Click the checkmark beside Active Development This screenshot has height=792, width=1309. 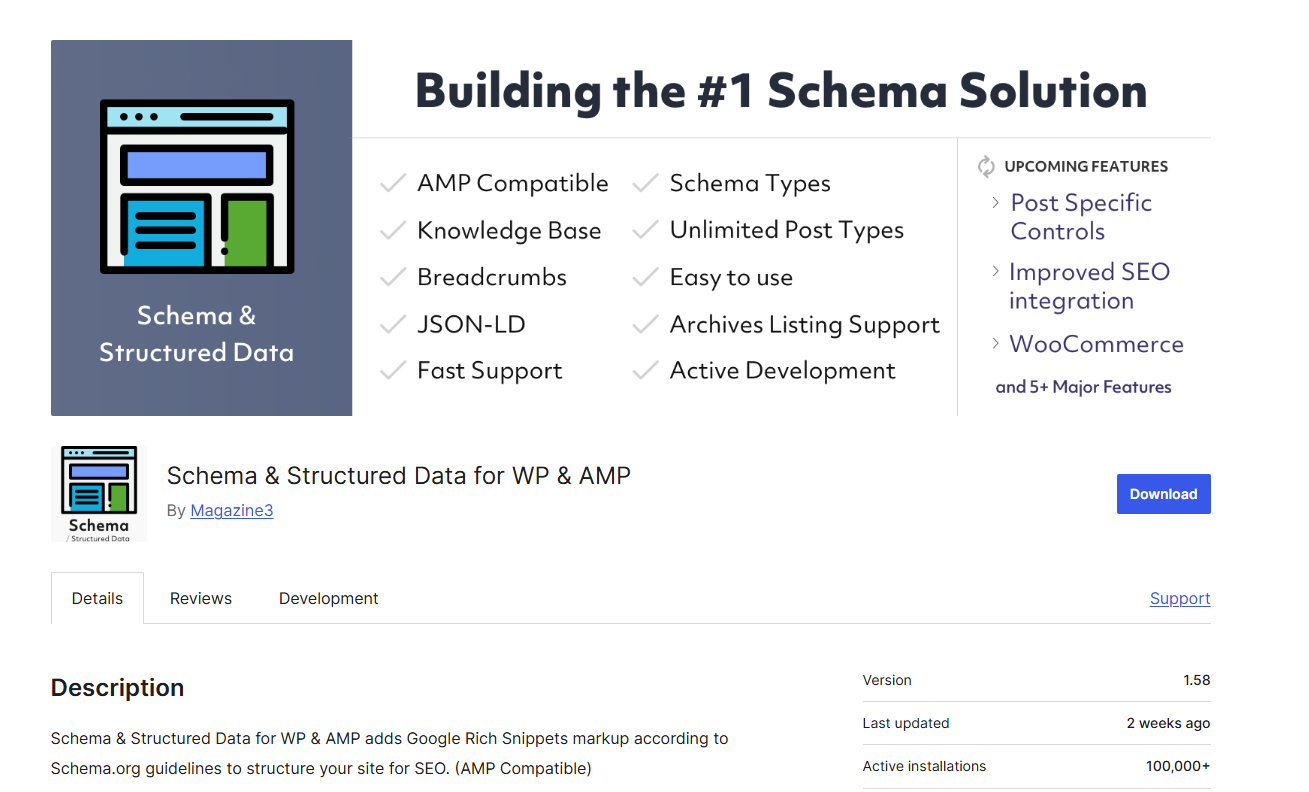tap(645, 370)
